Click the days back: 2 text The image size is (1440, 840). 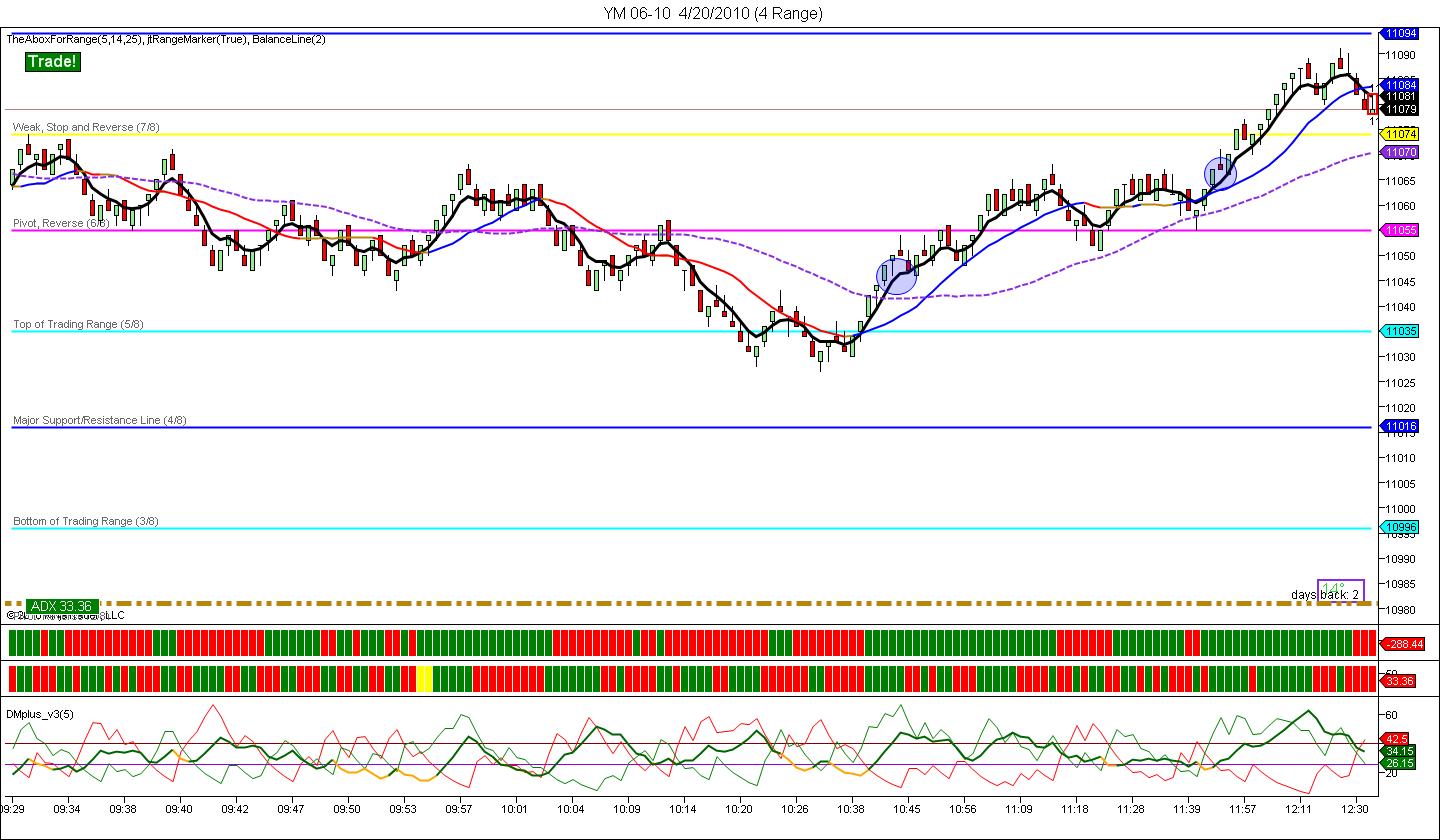coord(1325,594)
